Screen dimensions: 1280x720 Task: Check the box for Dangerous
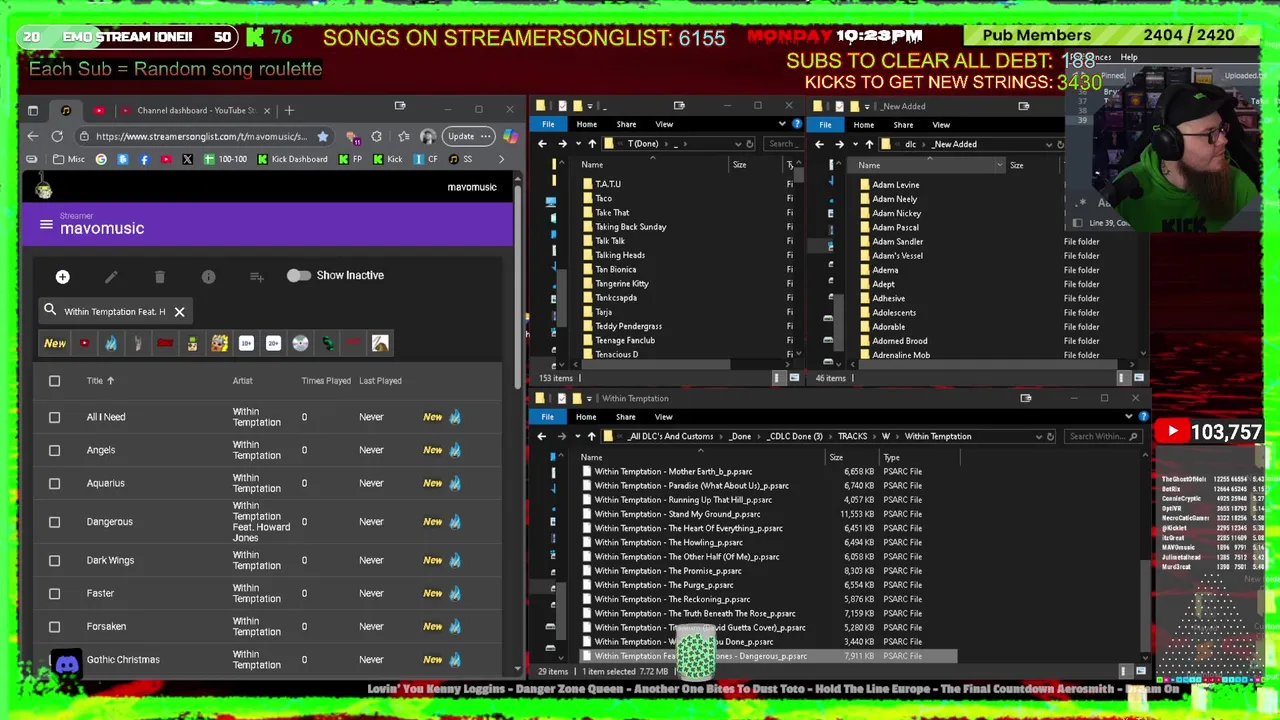[55, 522]
